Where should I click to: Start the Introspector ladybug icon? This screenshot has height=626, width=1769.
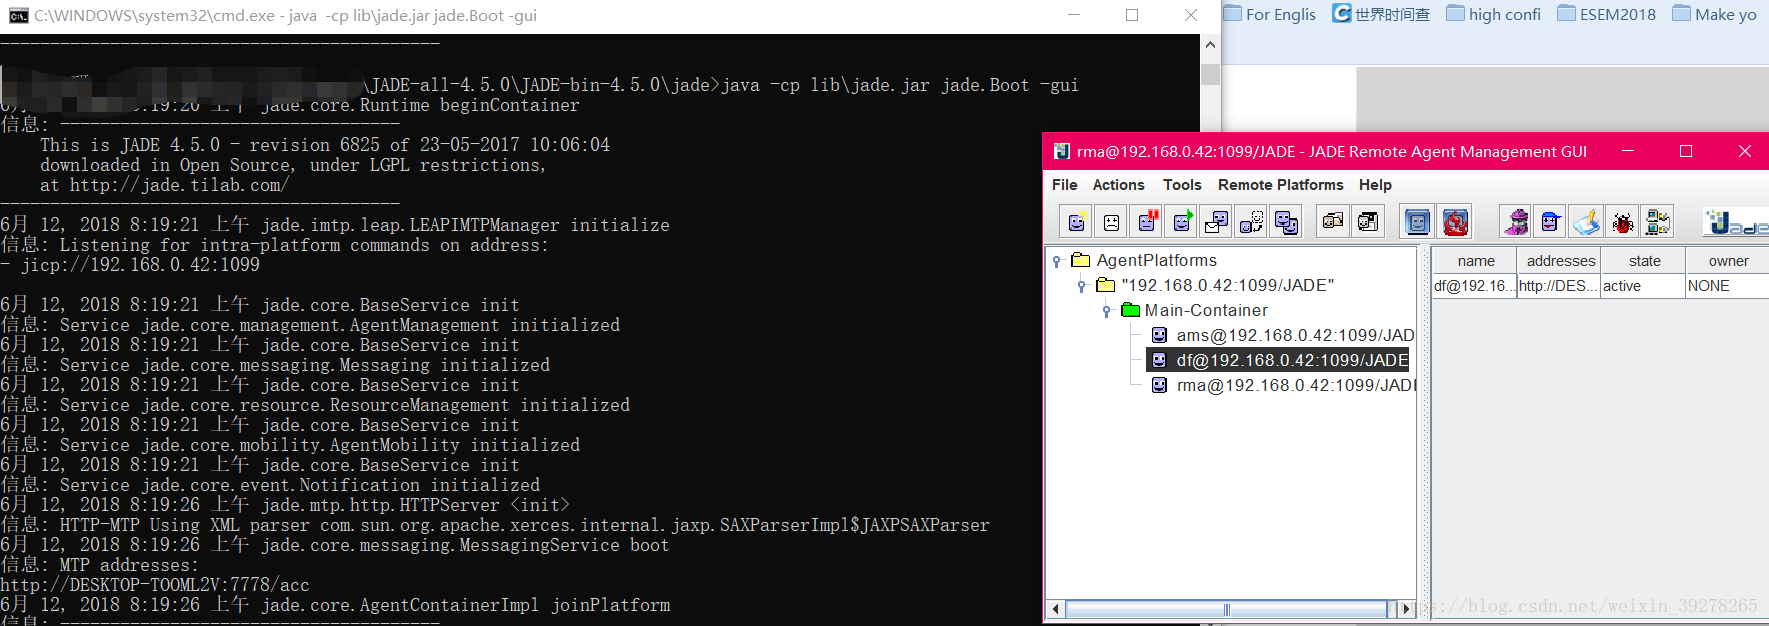pos(1622,222)
